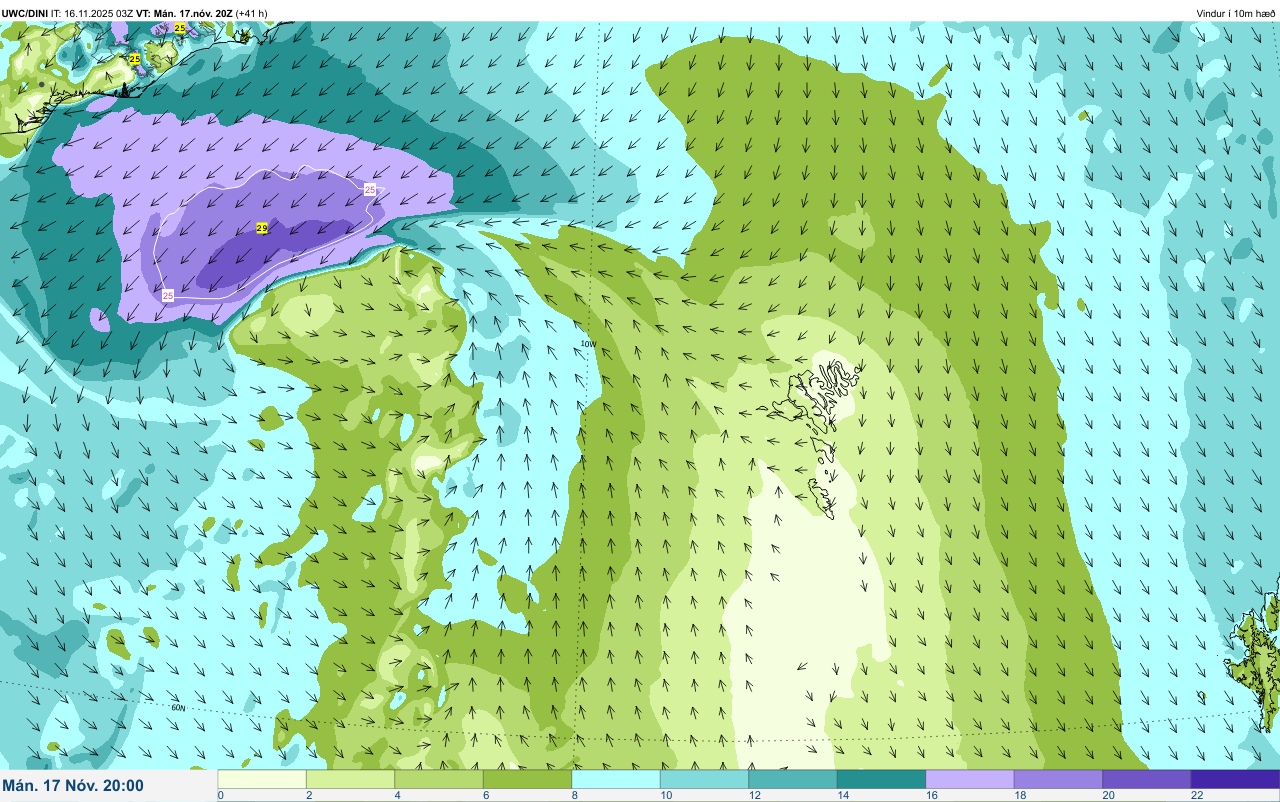
Task: Click the 'Vindur í 10m hæð' title
Action: (1236, 13)
